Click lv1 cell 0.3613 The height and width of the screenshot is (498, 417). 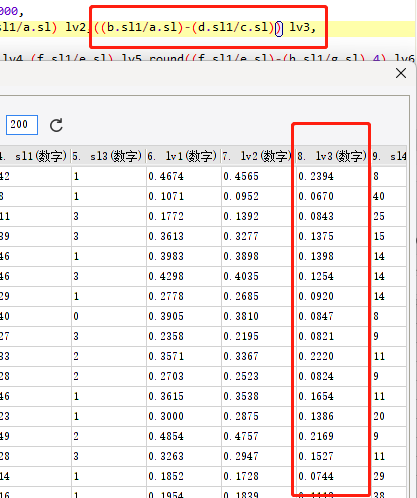[x=184, y=236]
